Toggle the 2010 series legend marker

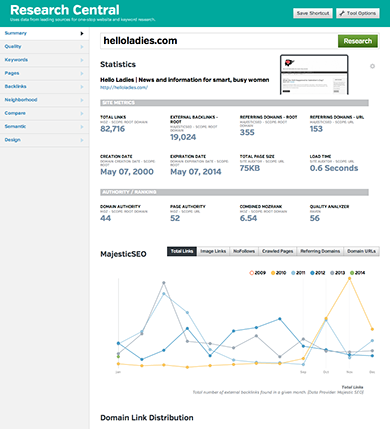click(273, 273)
